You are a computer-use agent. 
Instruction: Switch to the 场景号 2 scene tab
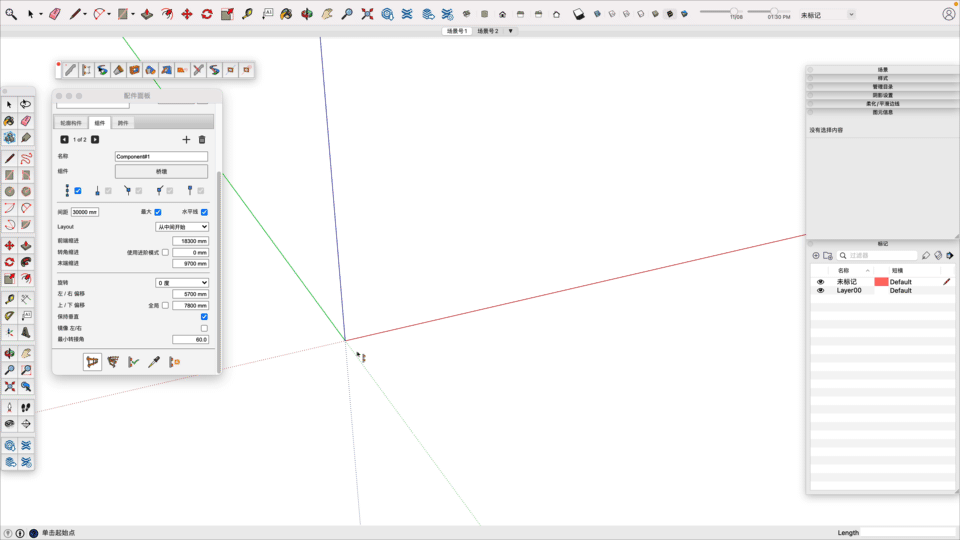pos(488,31)
